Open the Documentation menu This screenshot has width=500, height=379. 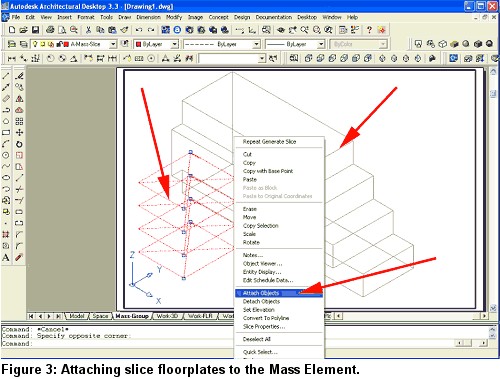pyautogui.click(x=274, y=17)
